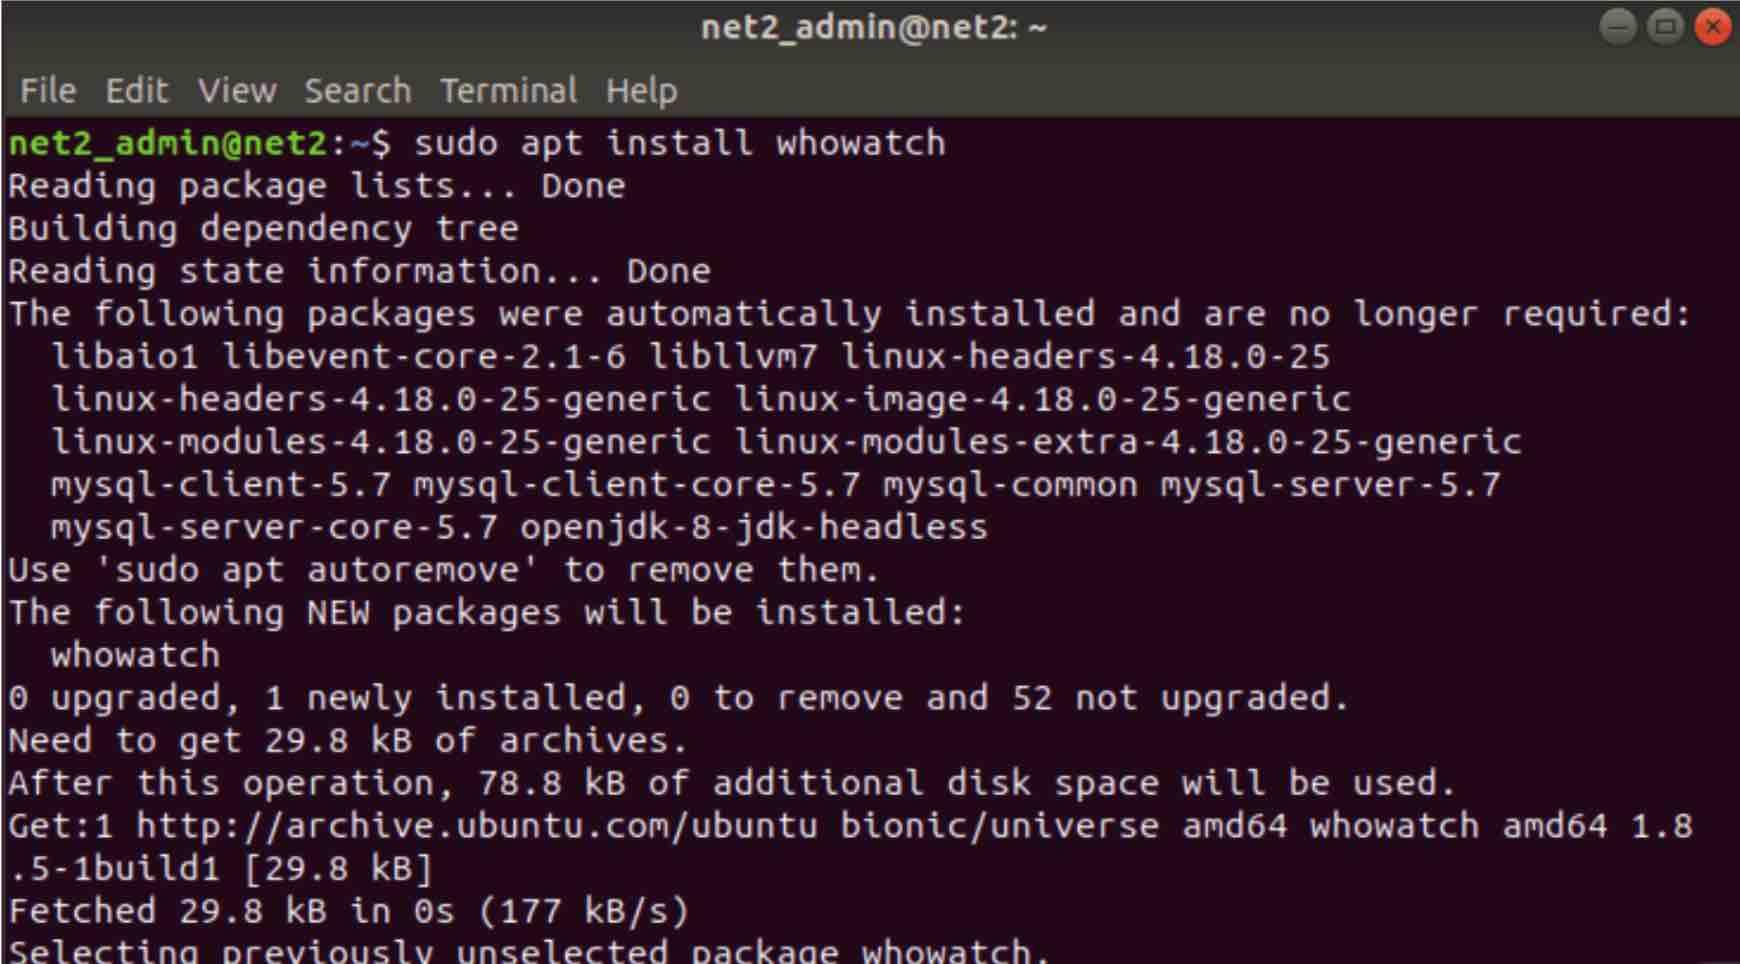Image resolution: width=1740 pixels, height=964 pixels.
Task: Click the archive.ubuntu.com URL in output
Action: point(477,826)
